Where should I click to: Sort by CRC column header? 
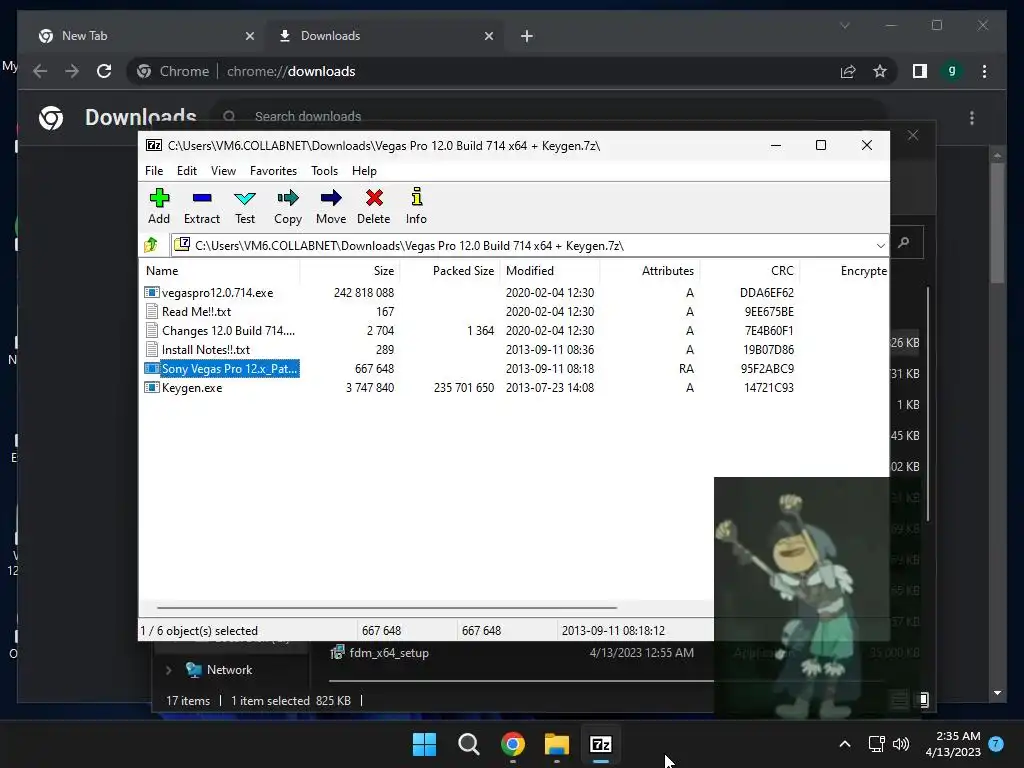[x=750, y=270]
